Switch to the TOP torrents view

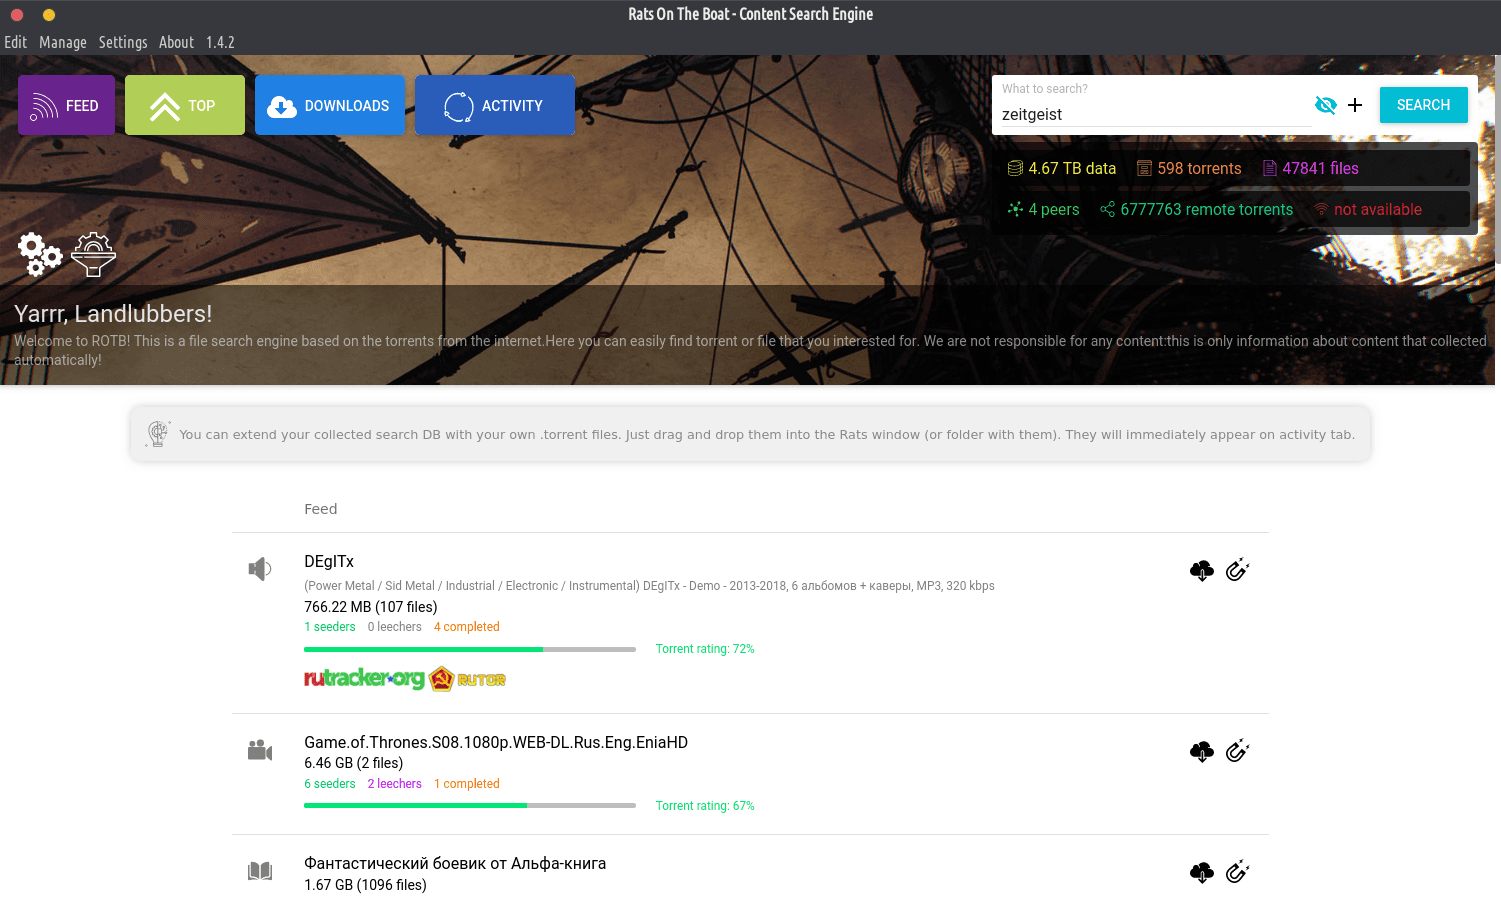tap(184, 105)
